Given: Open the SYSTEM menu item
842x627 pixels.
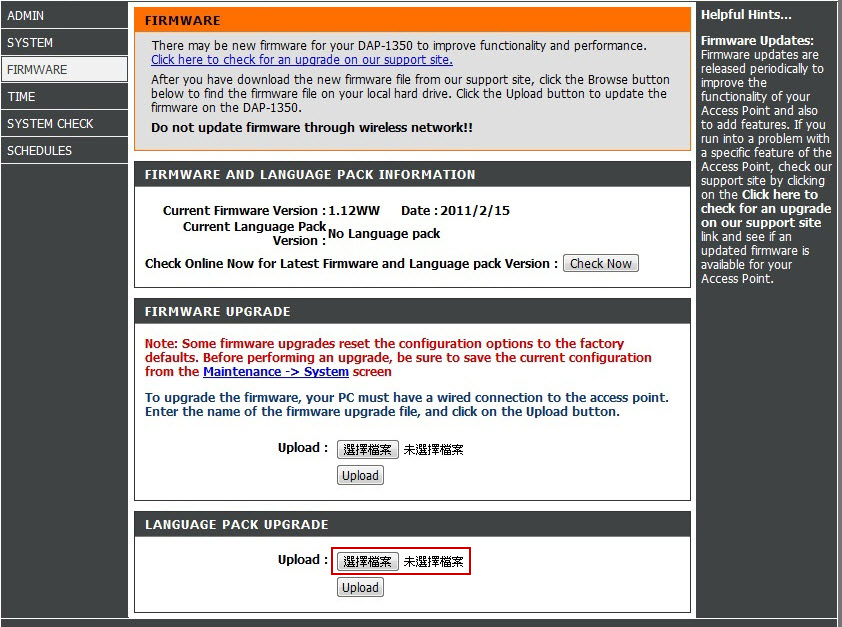Looking at the screenshot, I should 64,42.
